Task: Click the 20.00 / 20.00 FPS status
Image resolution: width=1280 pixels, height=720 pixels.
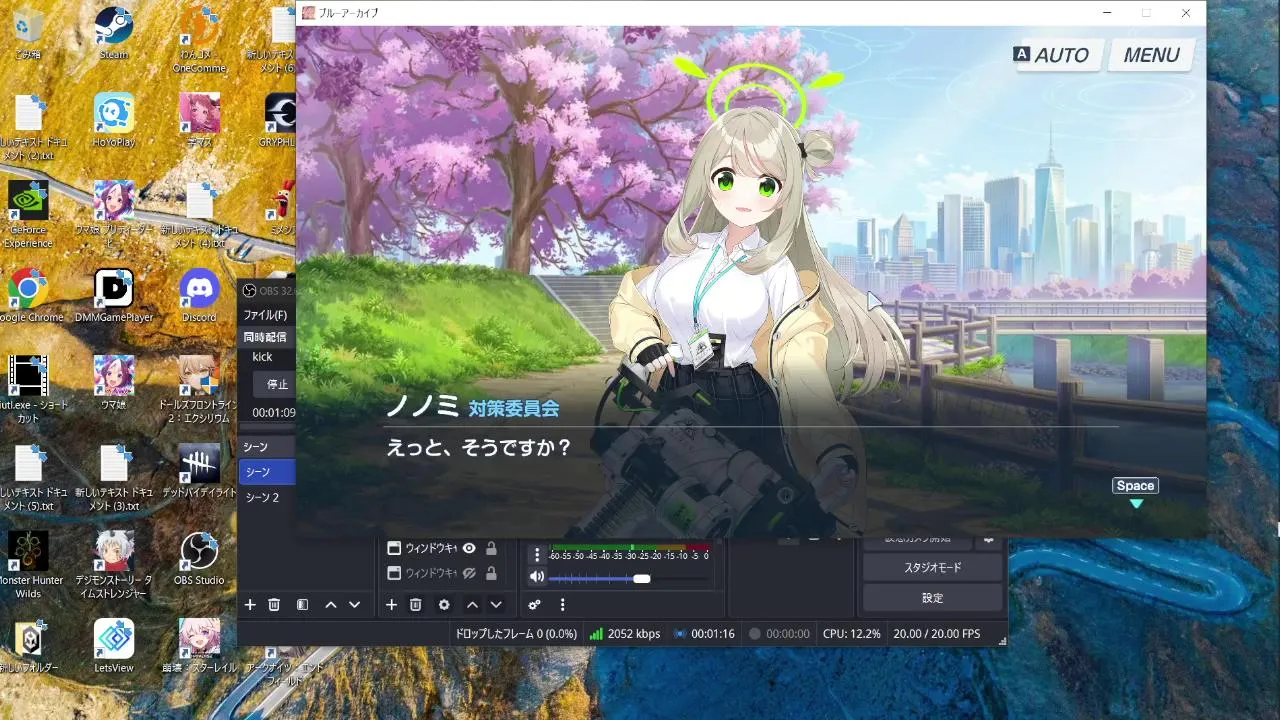Action: click(x=936, y=634)
